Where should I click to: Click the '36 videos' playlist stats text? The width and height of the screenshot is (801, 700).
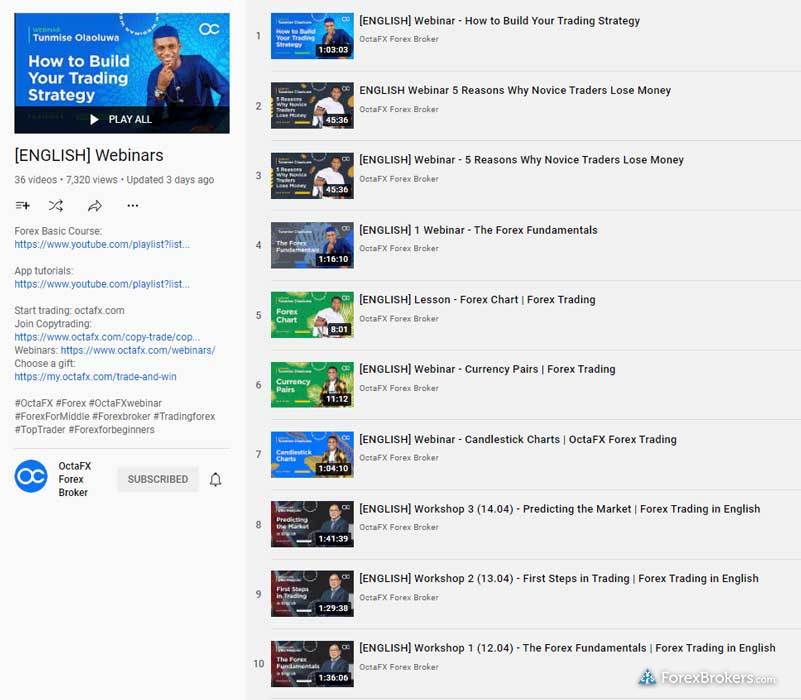tap(36, 180)
